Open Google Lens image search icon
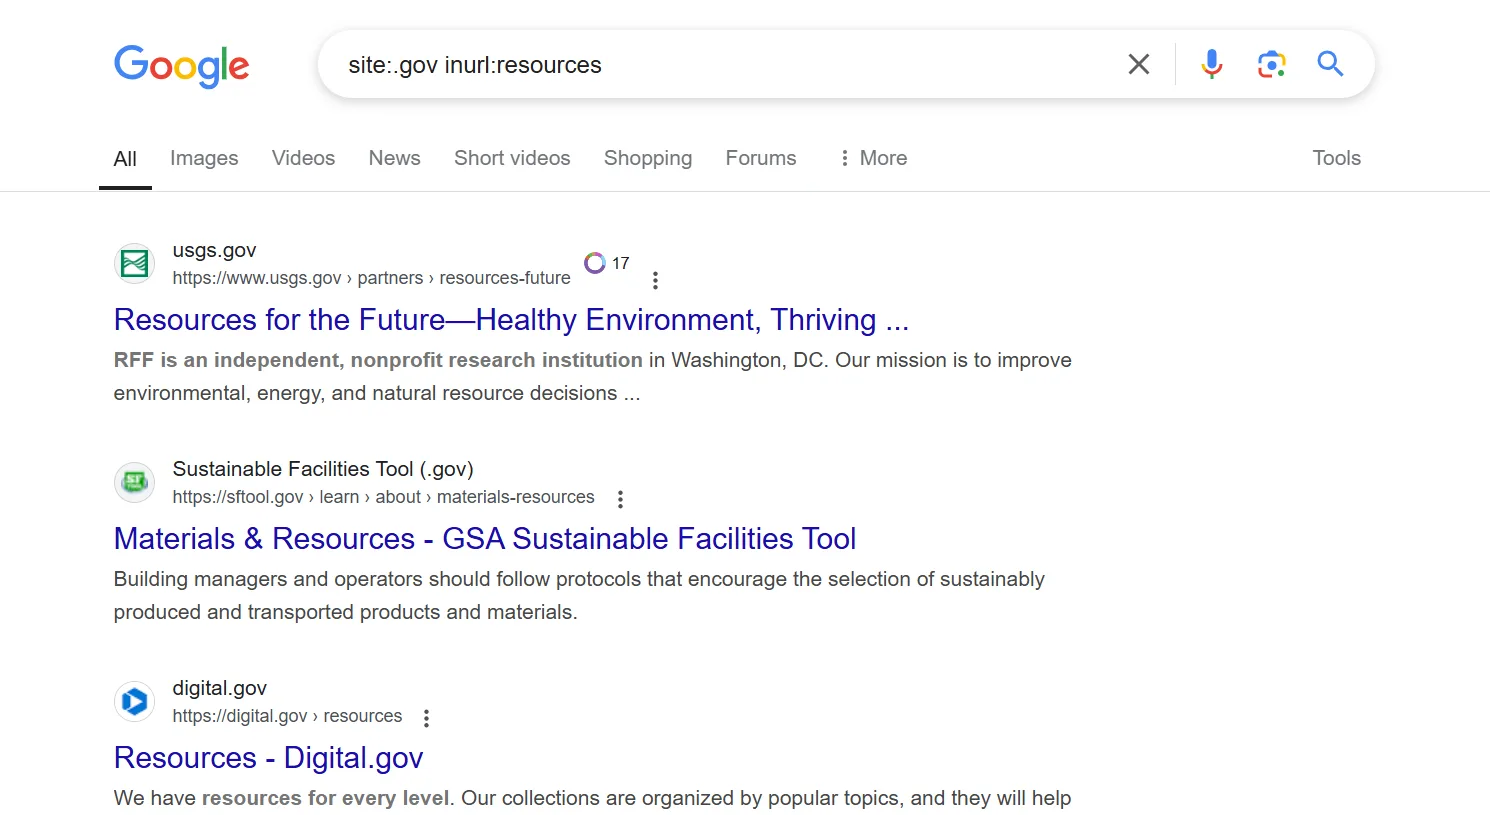1490x815 pixels. pos(1271,64)
